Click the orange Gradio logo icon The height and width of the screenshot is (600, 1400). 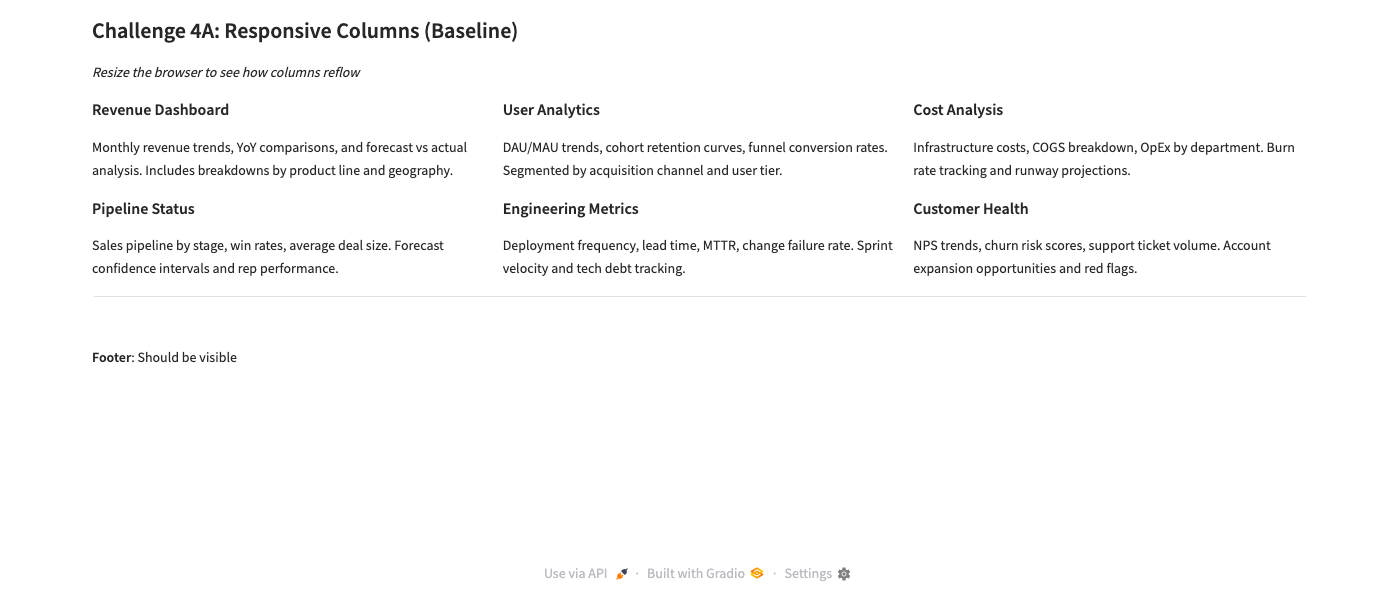pyautogui.click(x=757, y=574)
